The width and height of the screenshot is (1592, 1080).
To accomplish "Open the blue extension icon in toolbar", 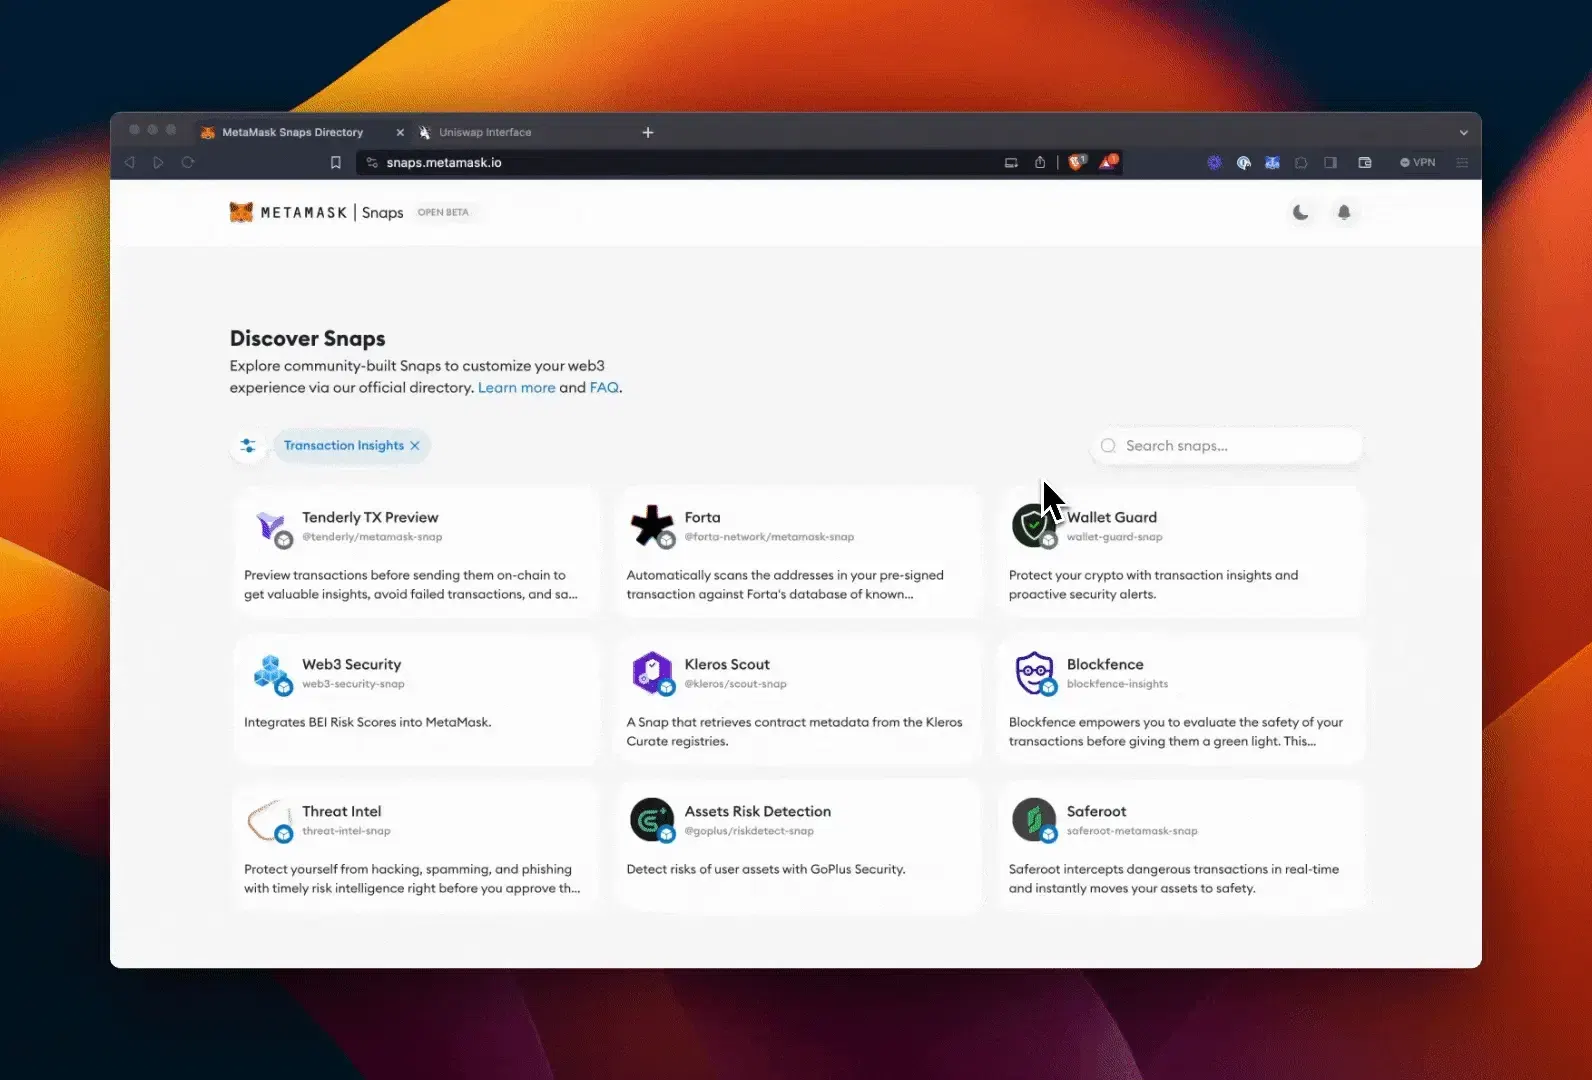I will coord(1272,163).
